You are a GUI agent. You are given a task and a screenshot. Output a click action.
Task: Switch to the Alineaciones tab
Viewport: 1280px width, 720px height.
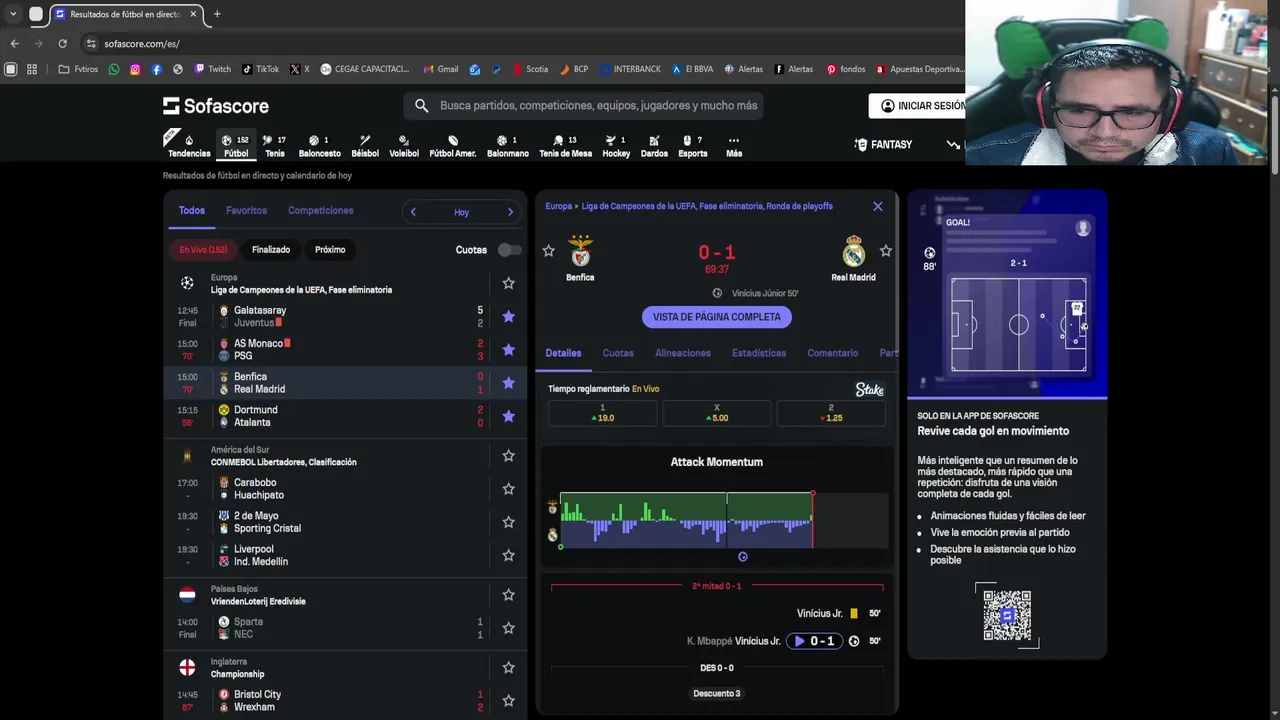click(x=683, y=353)
